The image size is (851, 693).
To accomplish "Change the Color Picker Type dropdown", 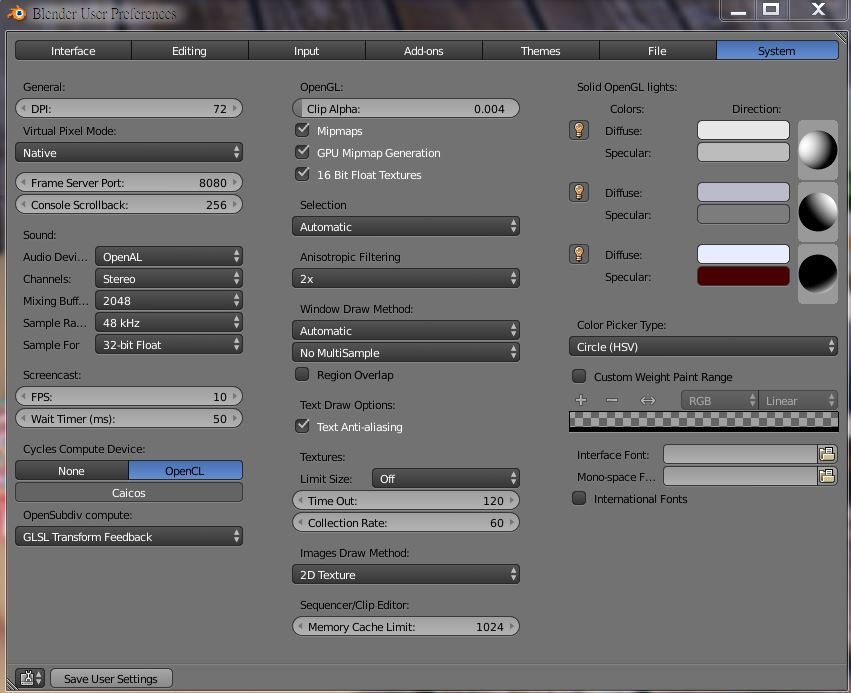I will click(703, 346).
